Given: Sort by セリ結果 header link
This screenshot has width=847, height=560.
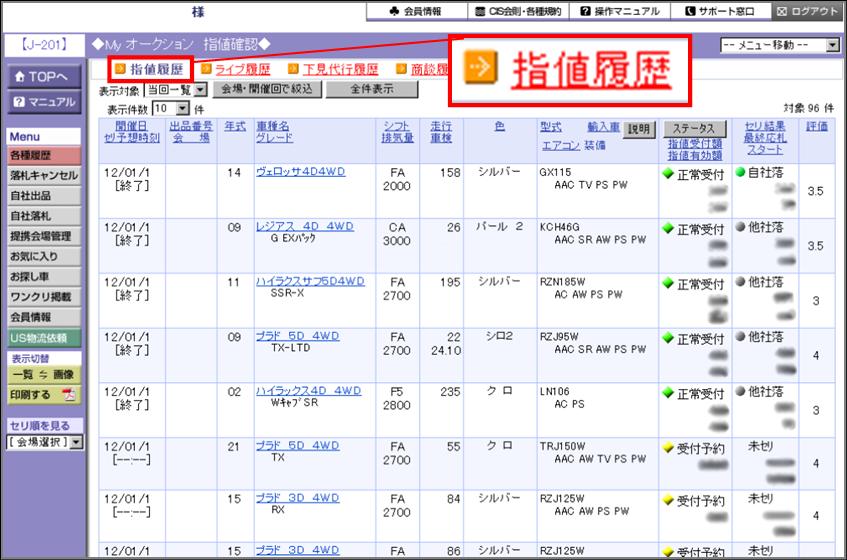Looking at the screenshot, I should [x=765, y=126].
